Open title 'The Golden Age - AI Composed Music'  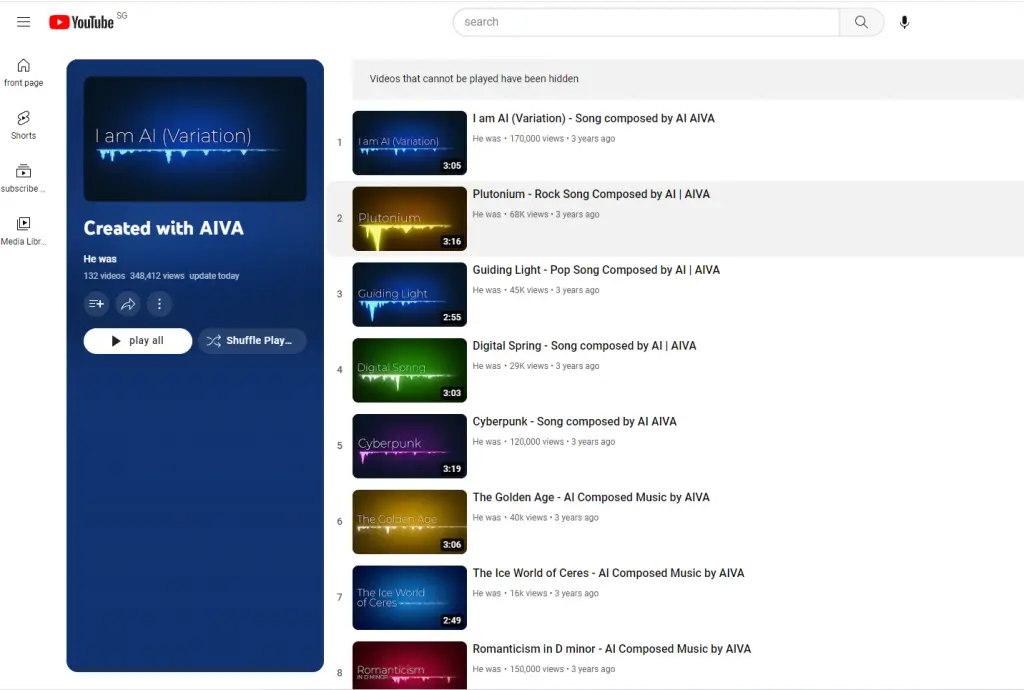coord(591,497)
